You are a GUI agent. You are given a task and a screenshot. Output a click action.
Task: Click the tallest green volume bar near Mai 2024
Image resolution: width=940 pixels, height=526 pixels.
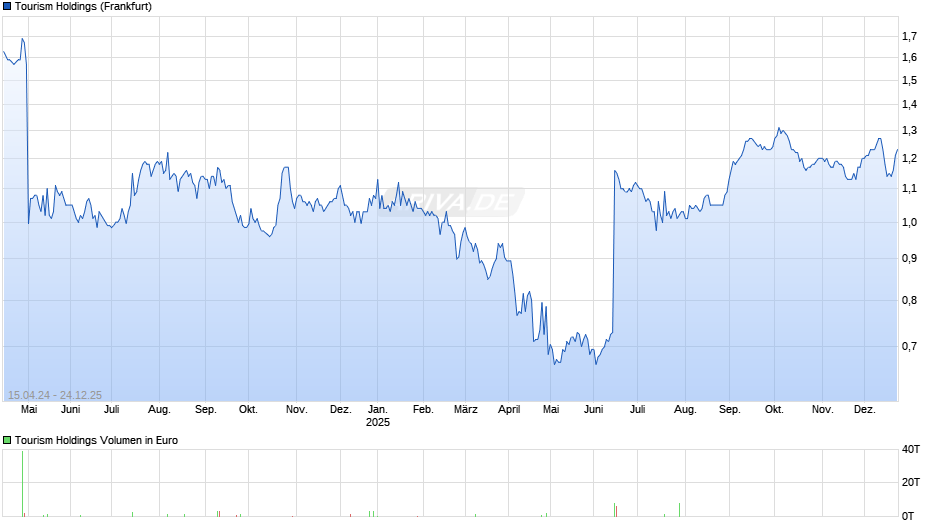(23, 483)
